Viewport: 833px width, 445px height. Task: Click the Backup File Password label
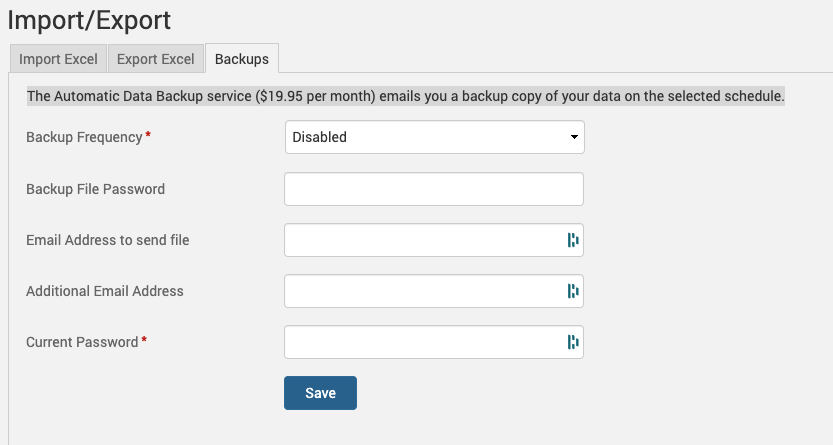95,189
